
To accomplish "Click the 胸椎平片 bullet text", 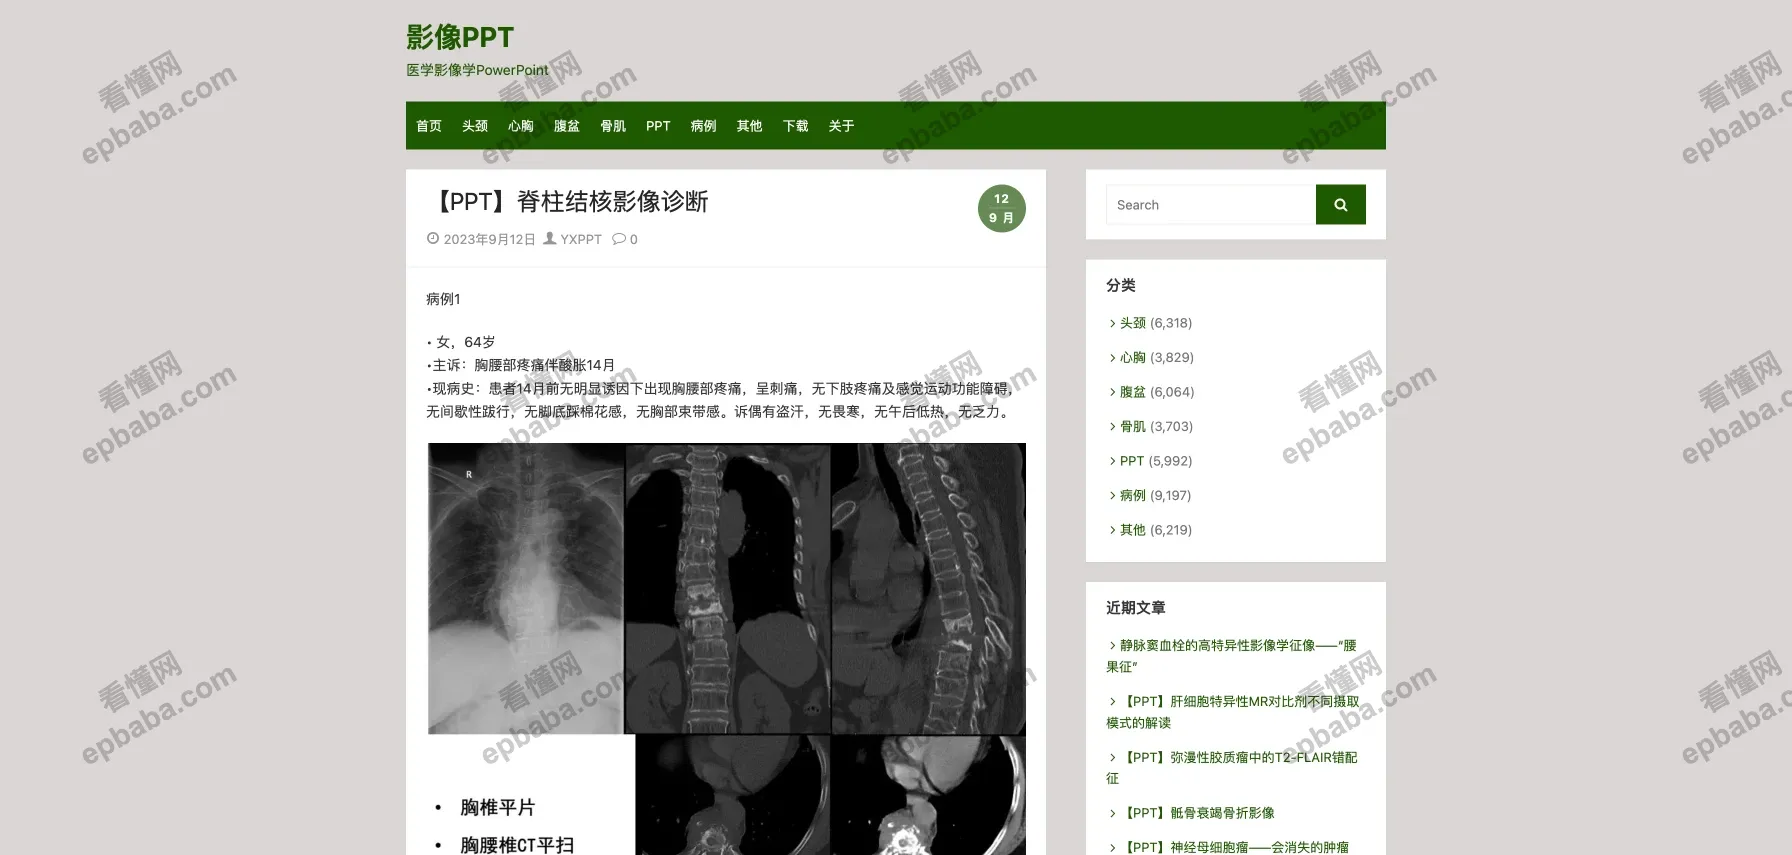I will tap(498, 807).
